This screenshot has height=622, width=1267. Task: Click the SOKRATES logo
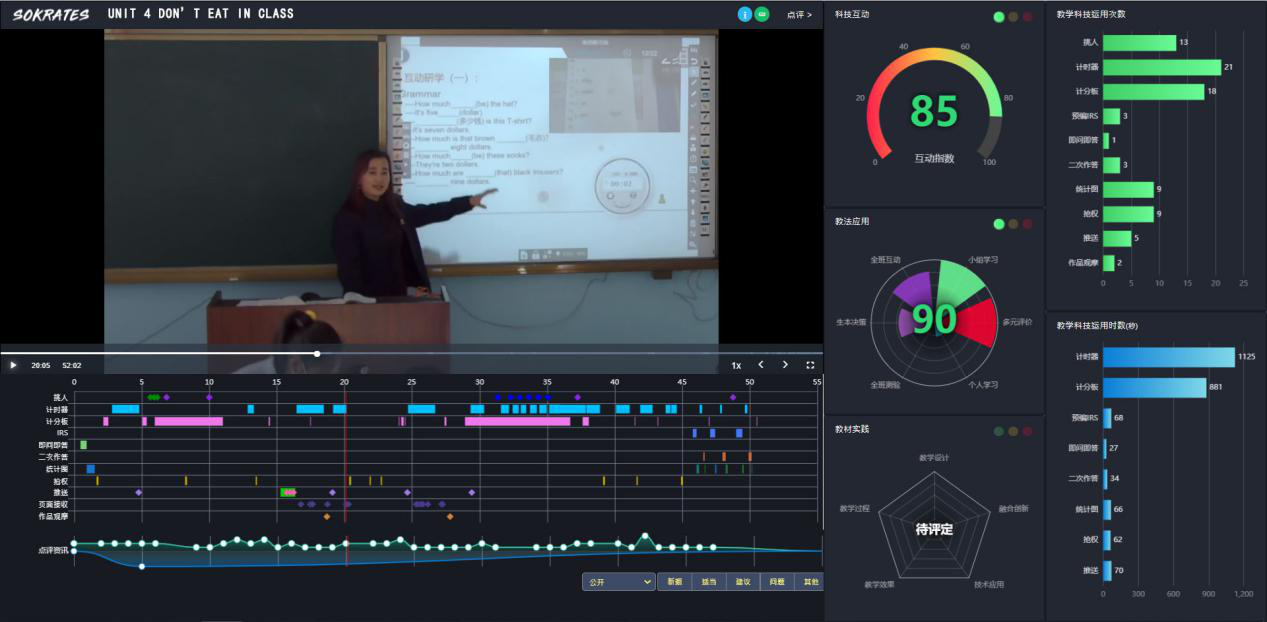[51, 14]
